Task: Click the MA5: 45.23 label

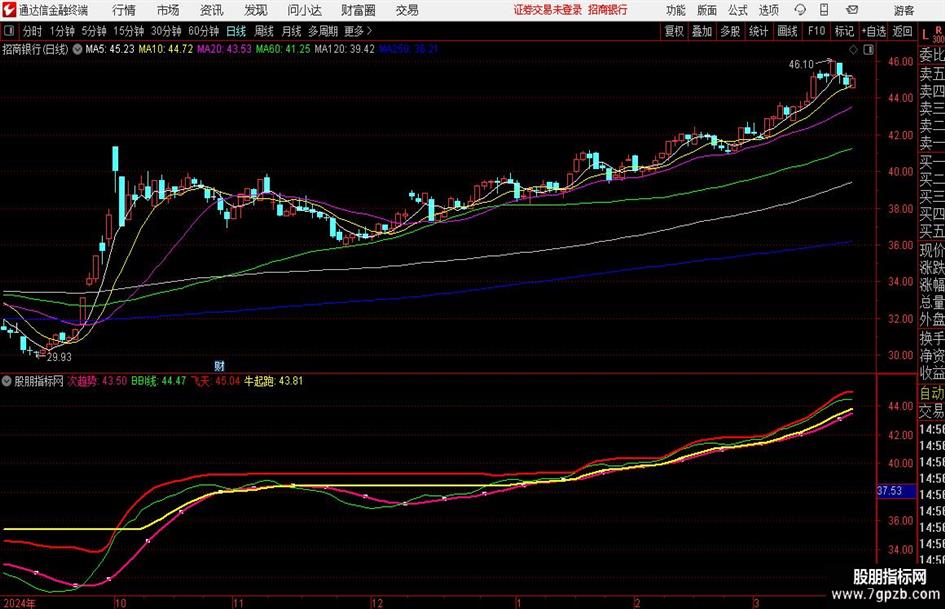Action: (110, 49)
